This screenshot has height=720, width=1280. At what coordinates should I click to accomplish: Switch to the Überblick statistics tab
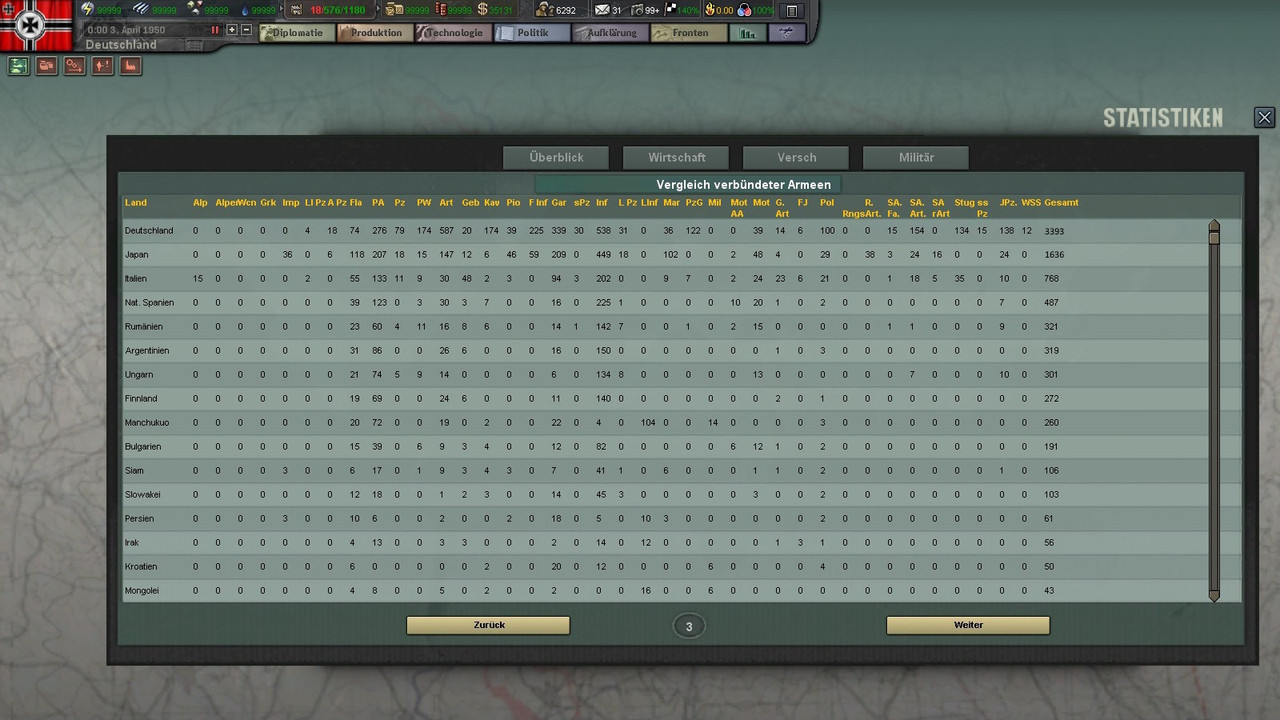pyautogui.click(x=556, y=157)
